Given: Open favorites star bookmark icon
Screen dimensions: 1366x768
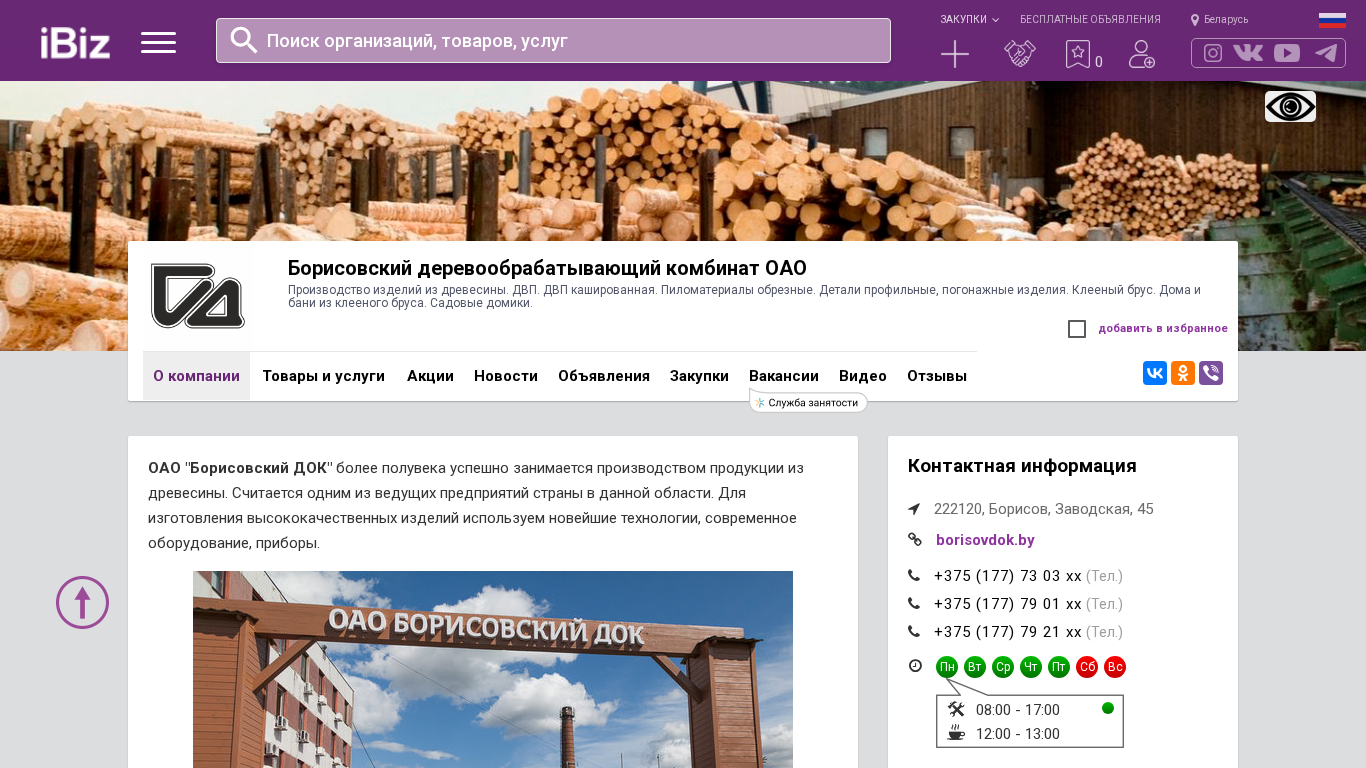Looking at the screenshot, I should pyautogui.click(x=1077, y=54).
